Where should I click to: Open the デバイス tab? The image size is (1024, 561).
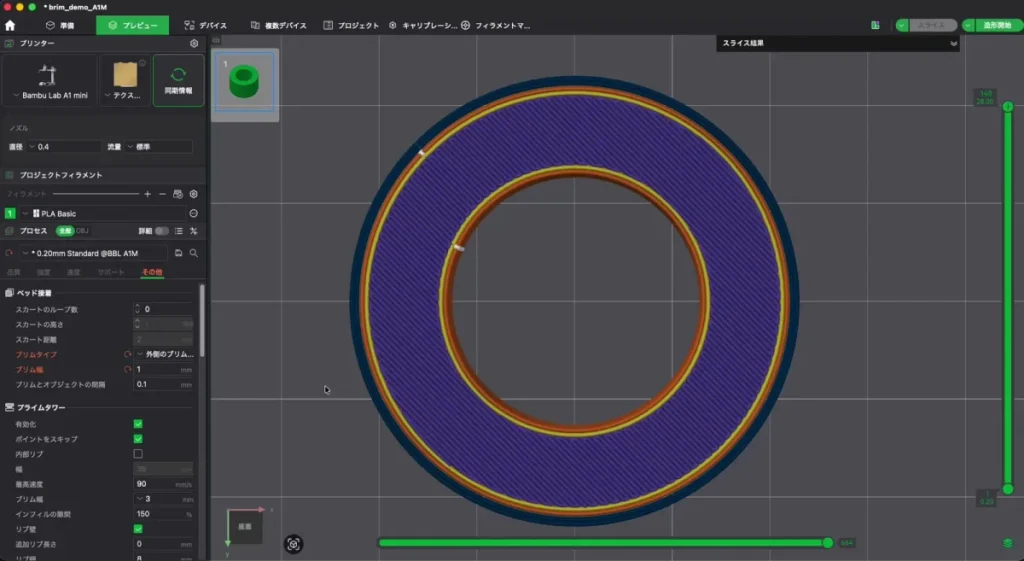206,25
